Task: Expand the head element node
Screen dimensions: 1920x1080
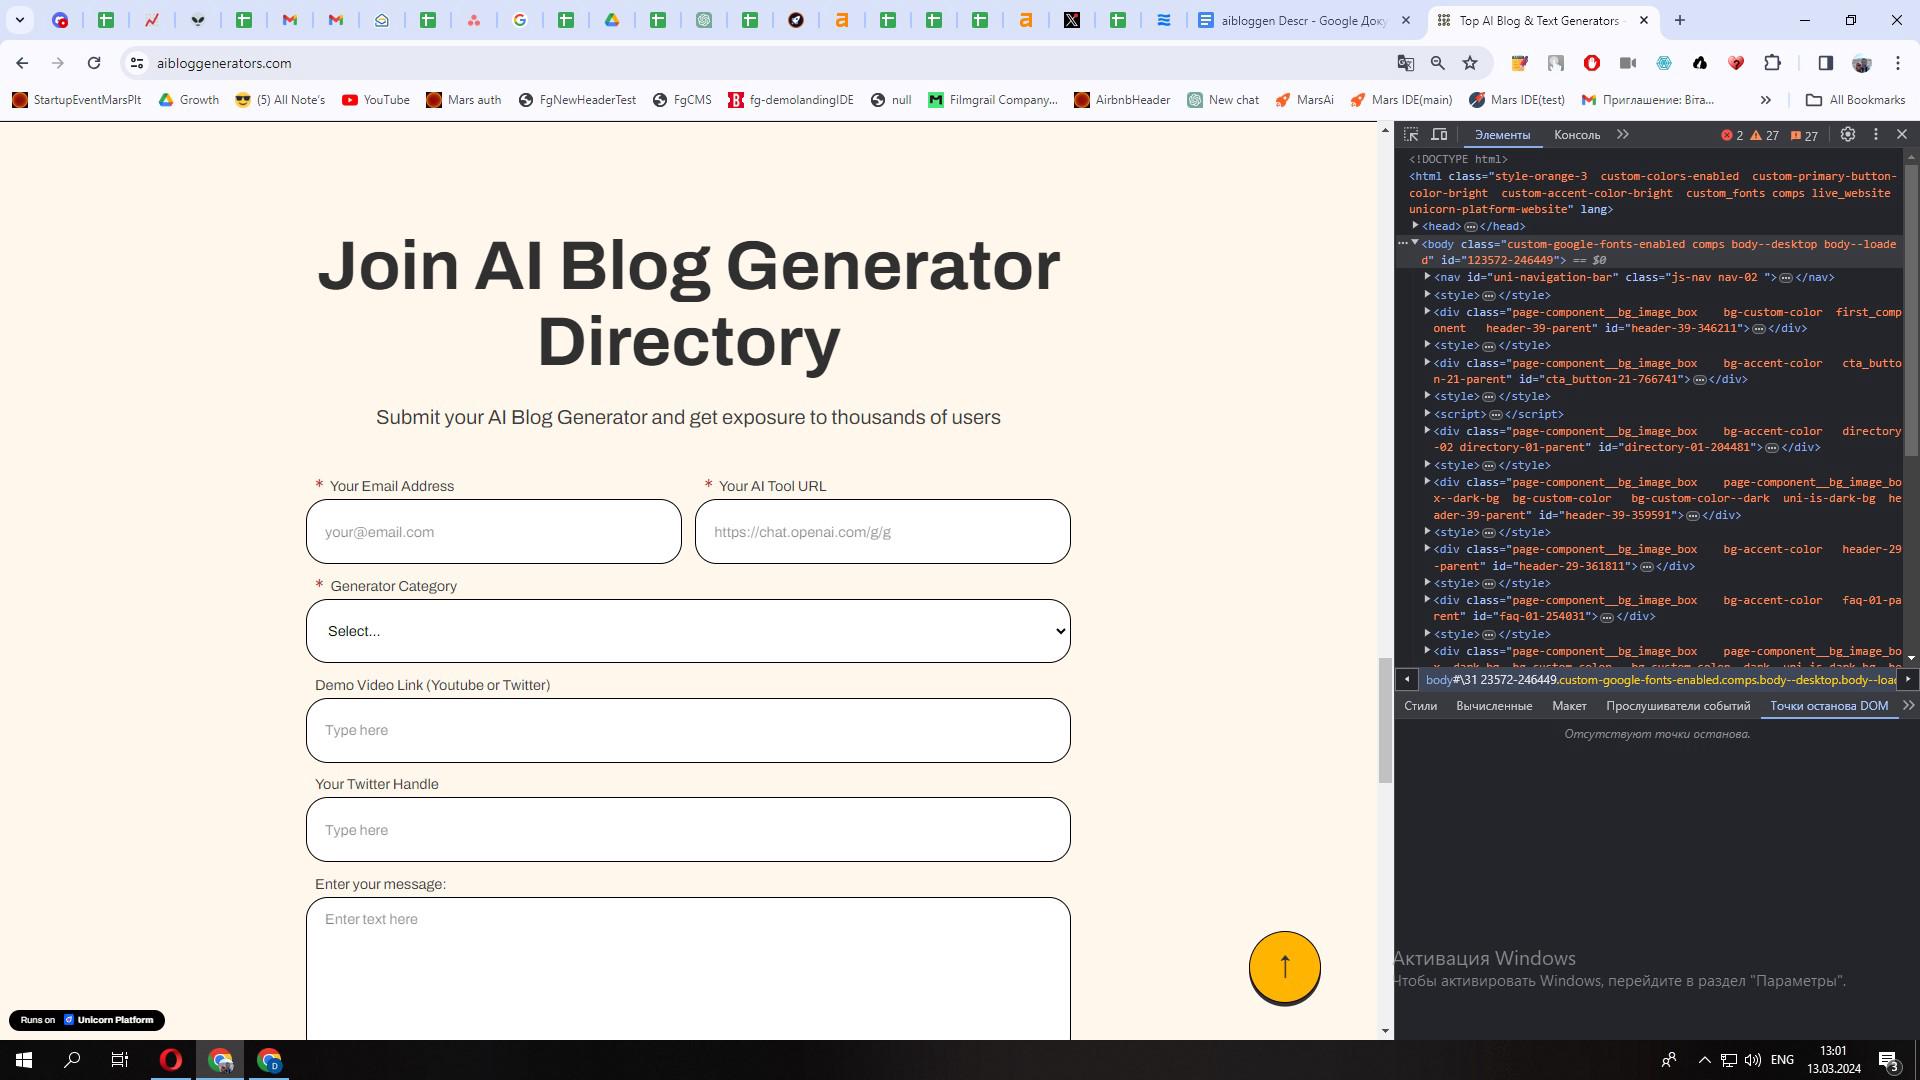Action: tap(1416, 226)
